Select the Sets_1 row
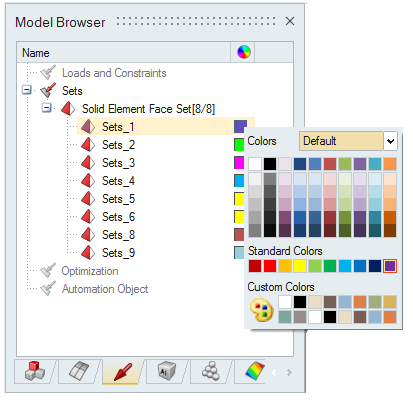This screenshot has height=414, width=413. pos(166,127)
